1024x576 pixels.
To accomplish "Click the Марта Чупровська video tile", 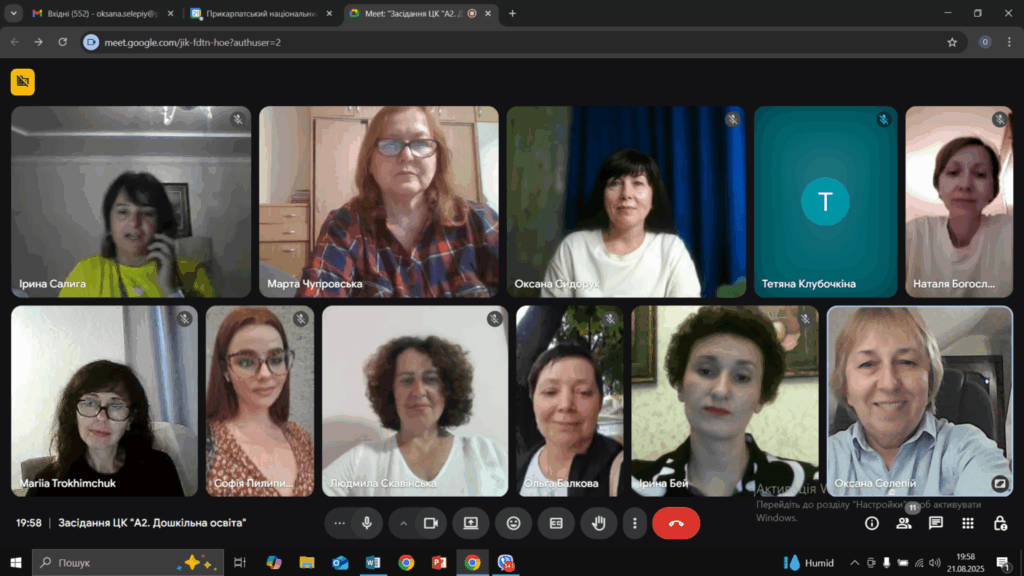I will (x=378, y=201).
